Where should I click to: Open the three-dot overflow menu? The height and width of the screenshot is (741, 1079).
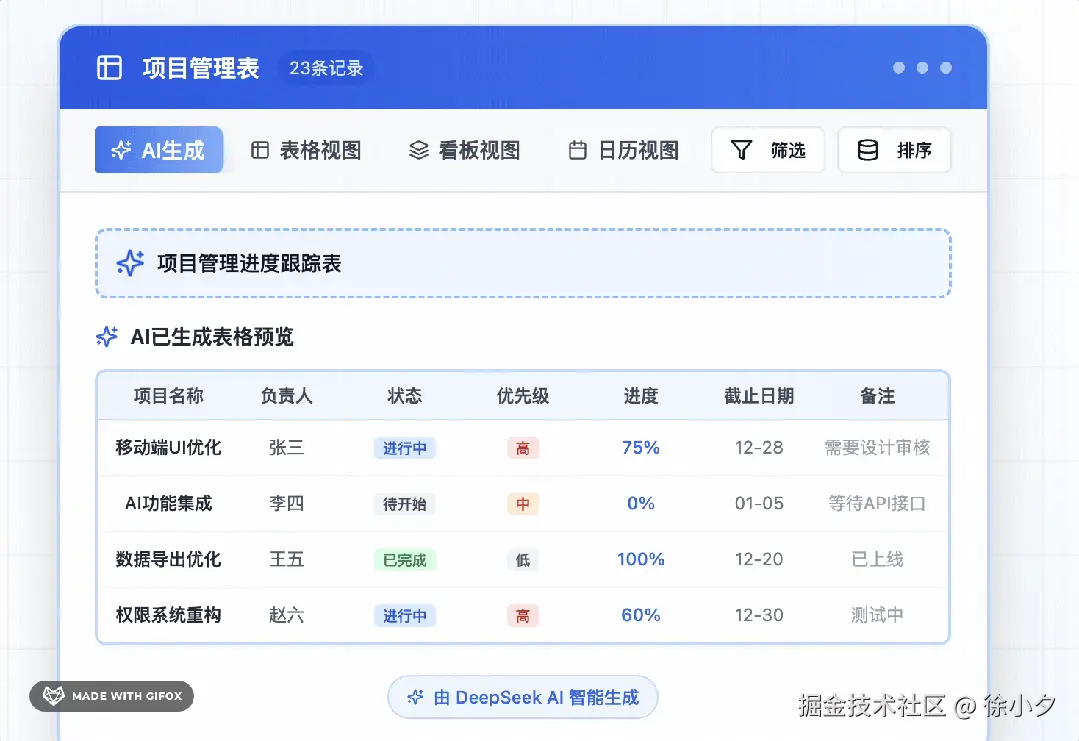pos(922,68)
